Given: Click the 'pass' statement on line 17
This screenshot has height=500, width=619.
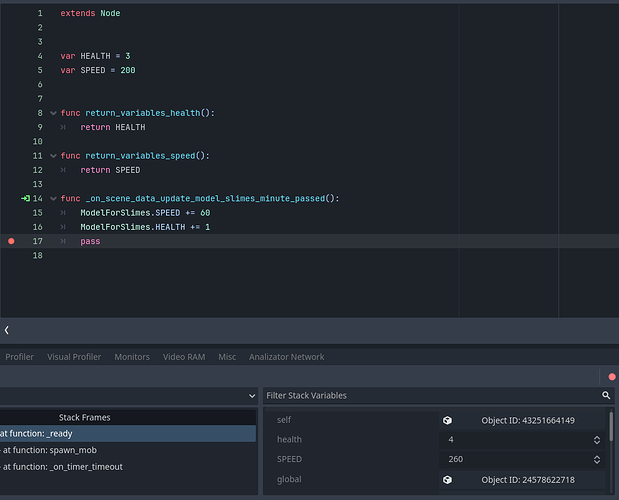Looking at the screenshot, I should click(x=90, y=241).
